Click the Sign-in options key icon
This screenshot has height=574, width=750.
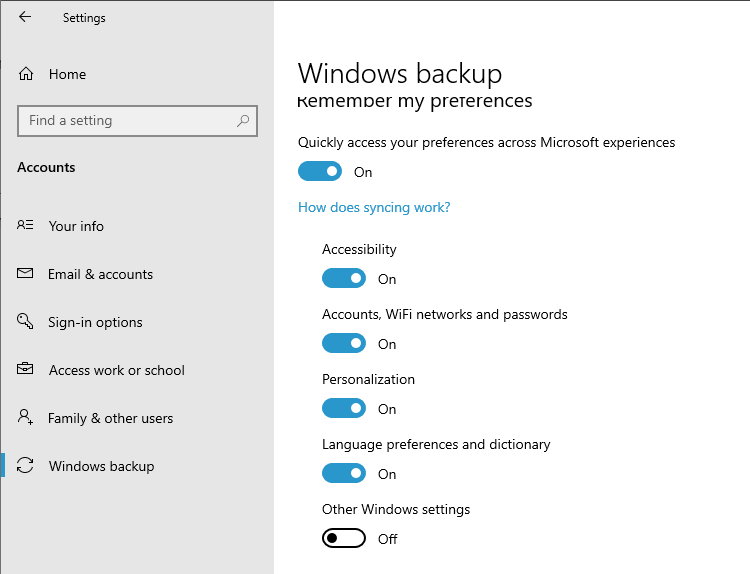[25, 321]
